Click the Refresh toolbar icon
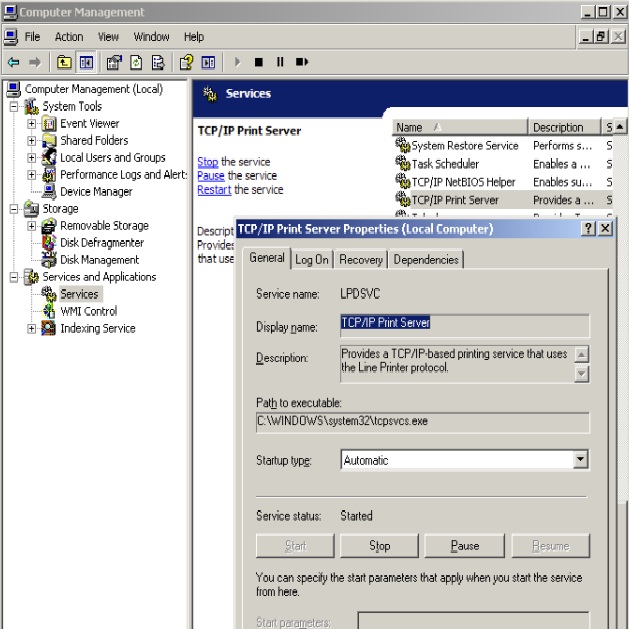629x629 pixels. [x=136, y=62]
